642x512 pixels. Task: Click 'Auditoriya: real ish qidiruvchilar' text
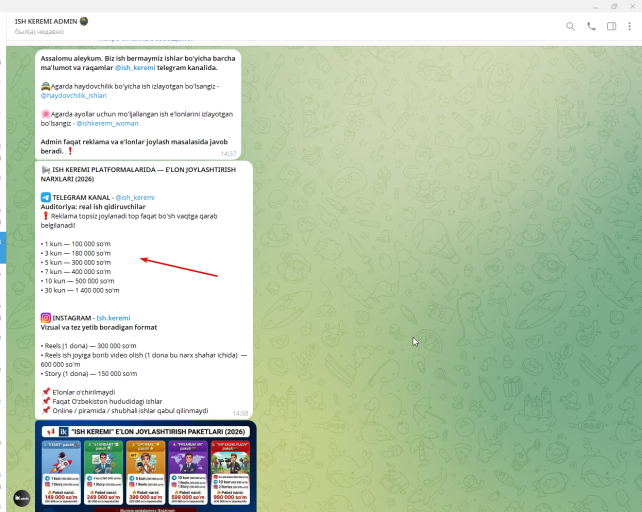93,207
